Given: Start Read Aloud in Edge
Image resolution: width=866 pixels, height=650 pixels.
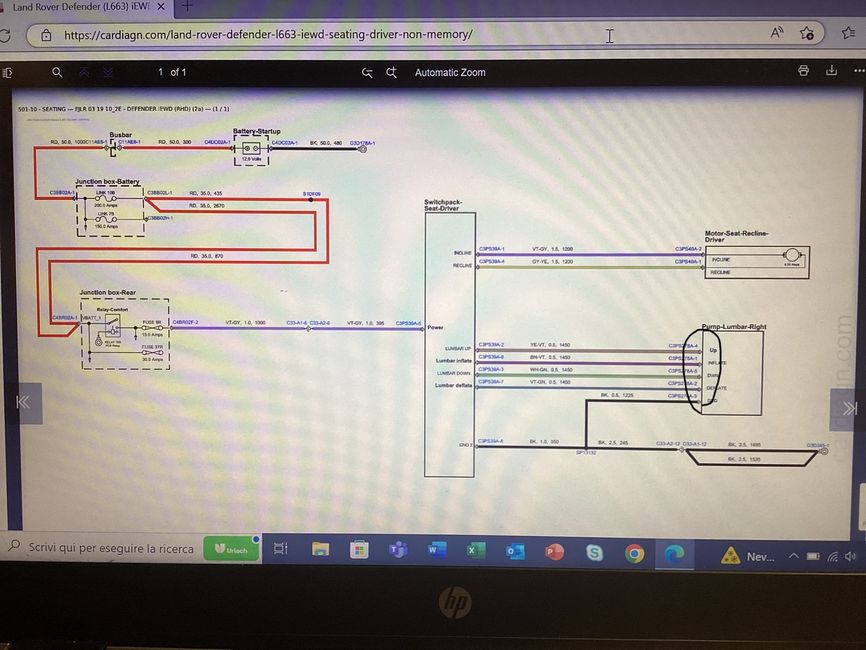Looking at the screenshot, I should pos(777,33).
